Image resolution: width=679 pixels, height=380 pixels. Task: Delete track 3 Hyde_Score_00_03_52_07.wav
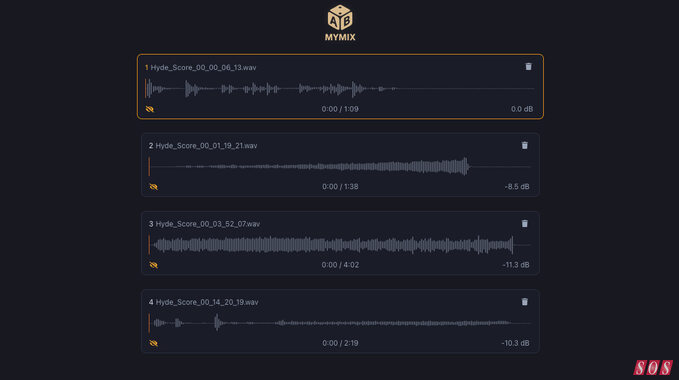524,224
